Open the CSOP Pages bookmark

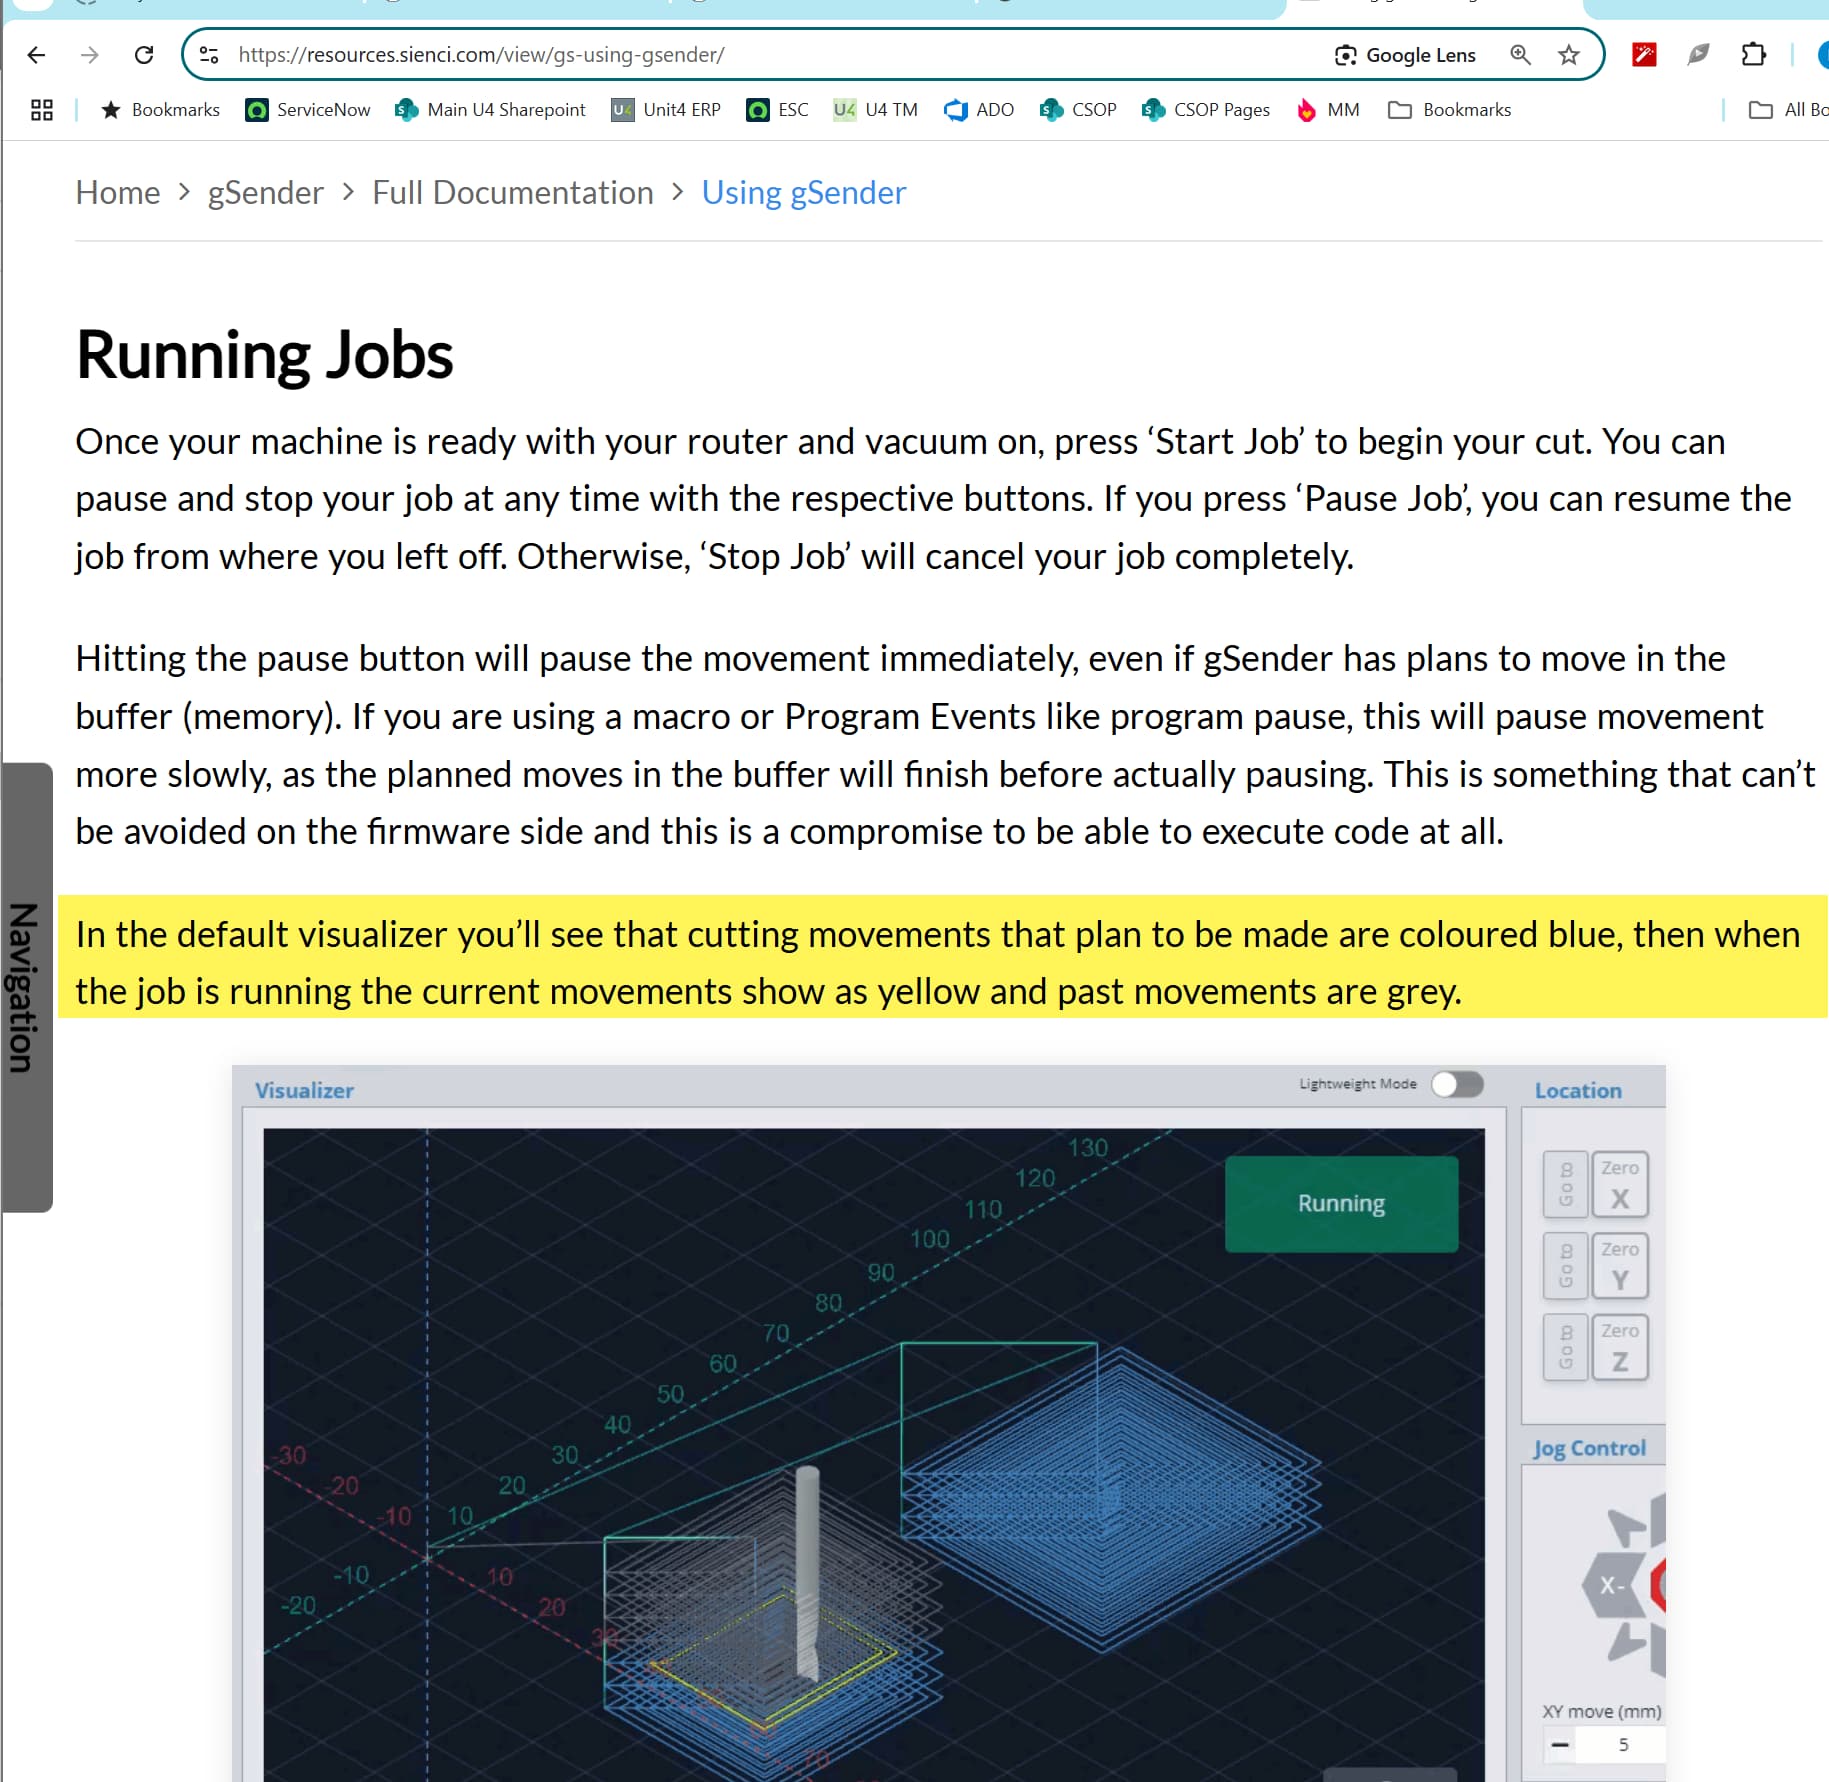pyautogui.click(x=1205, y=110)
